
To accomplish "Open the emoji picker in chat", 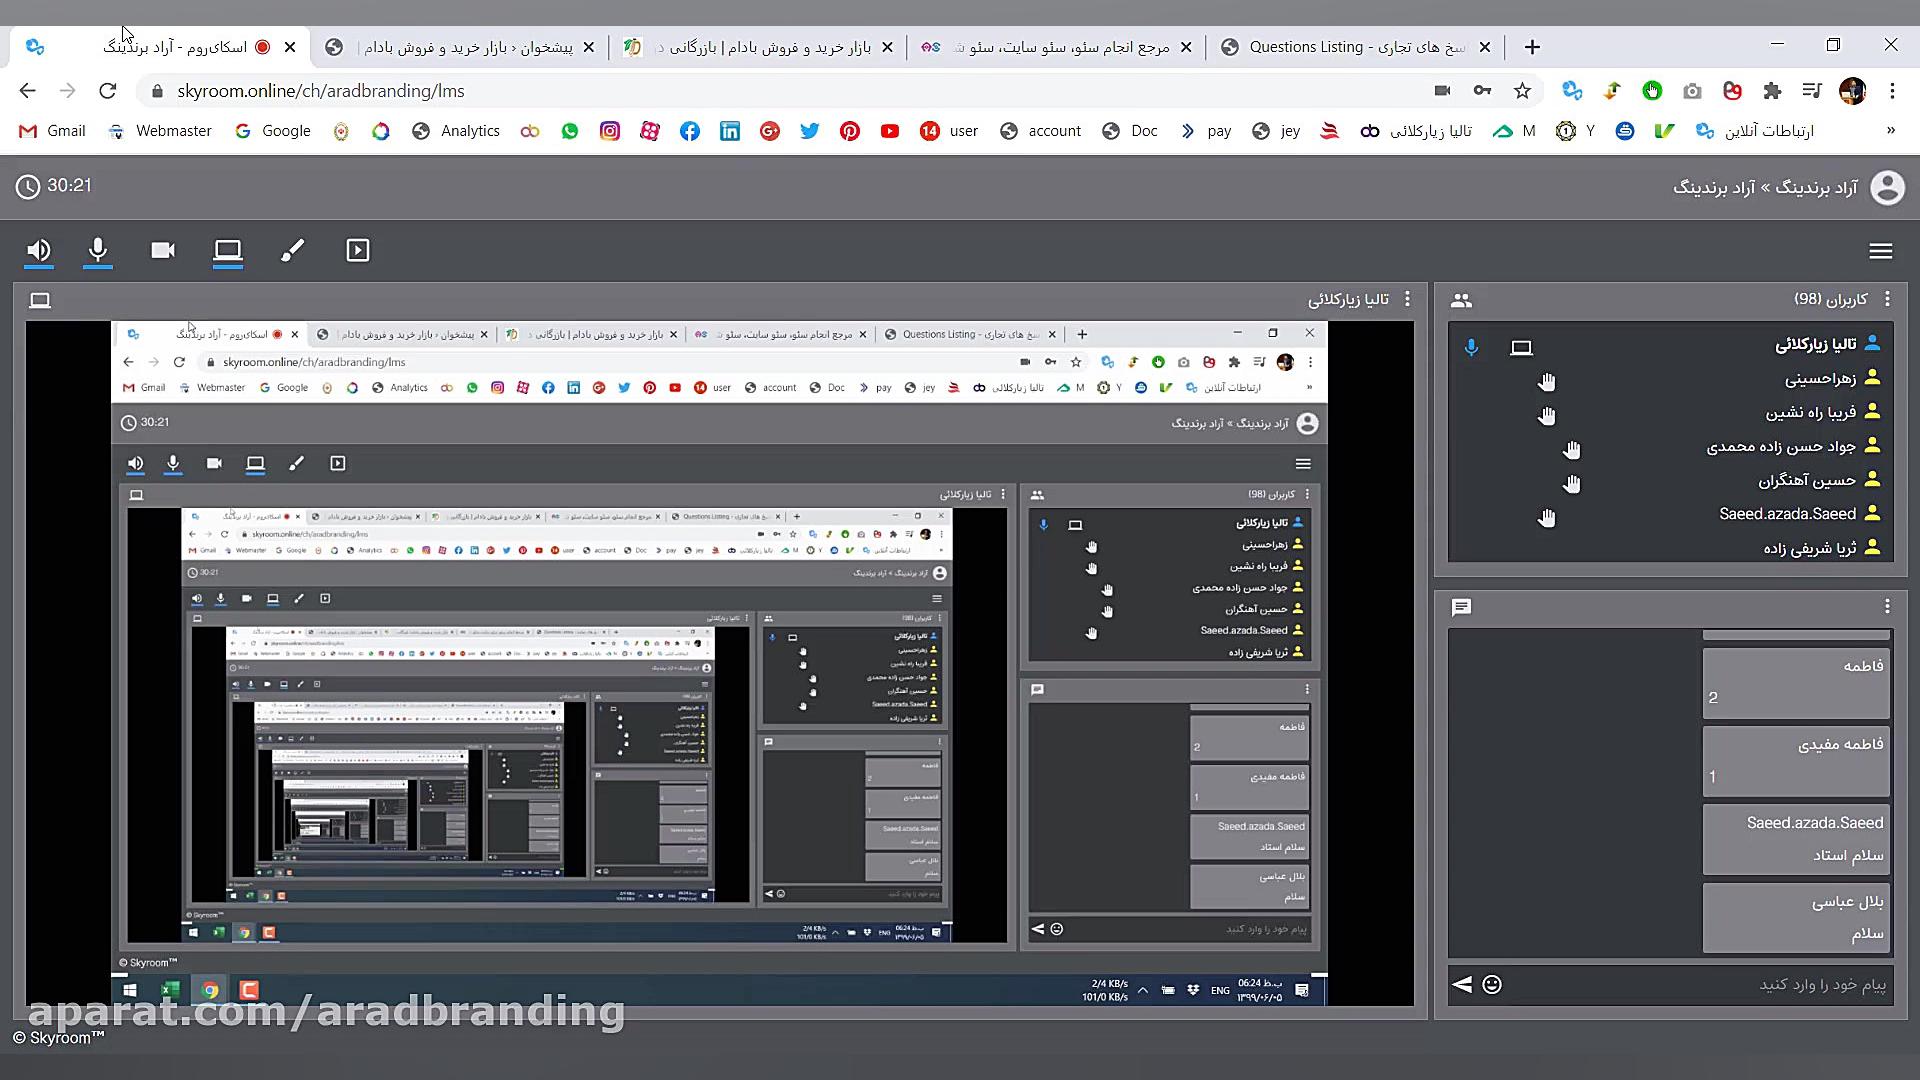I will coord(1492,984).
